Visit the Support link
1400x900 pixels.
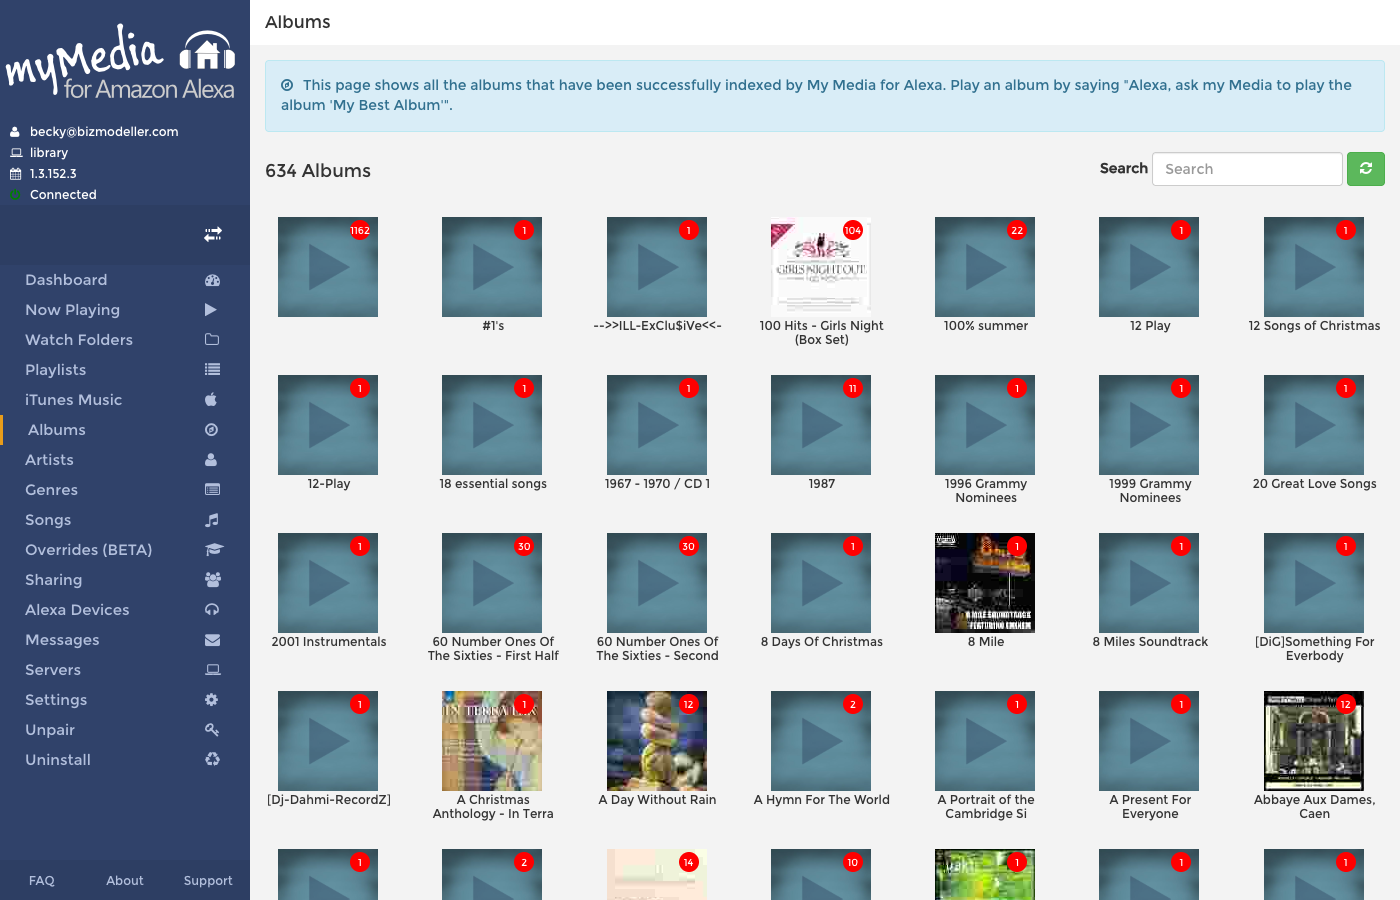click(207, 880)
